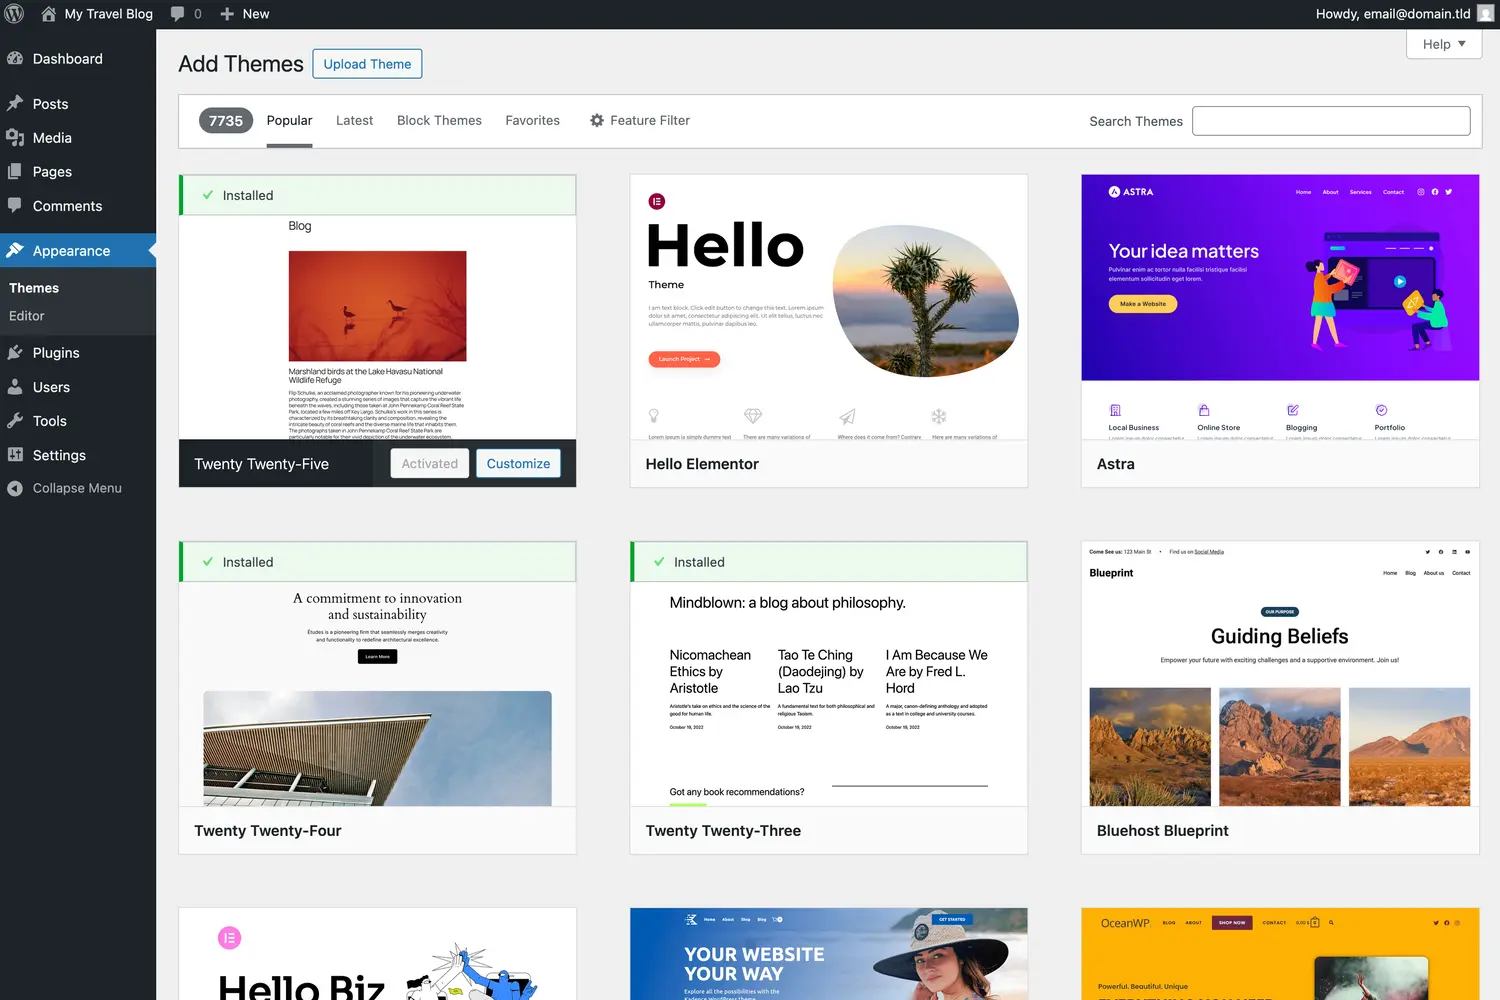This screenshot has width=1500, height=1000.
Task: Open Bluehost Blueprint theme thumbnail
Action: 1280,675
